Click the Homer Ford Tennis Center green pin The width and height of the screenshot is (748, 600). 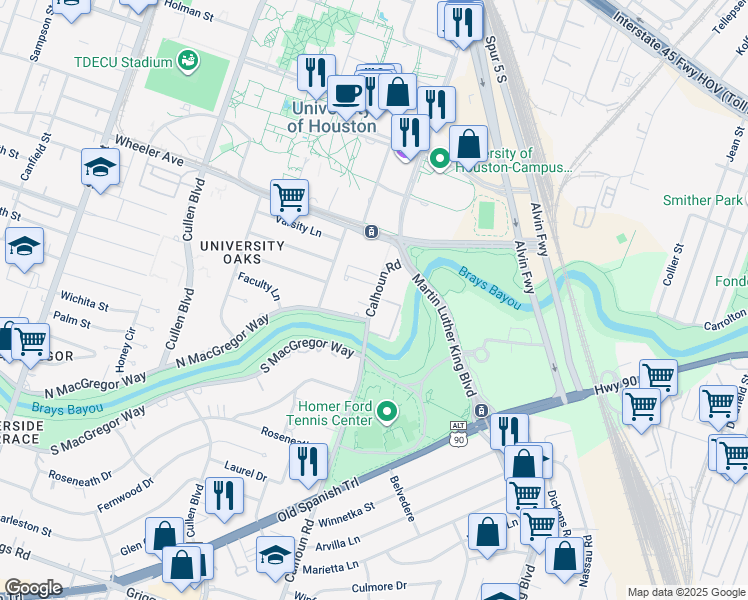[x=387, y=413]
